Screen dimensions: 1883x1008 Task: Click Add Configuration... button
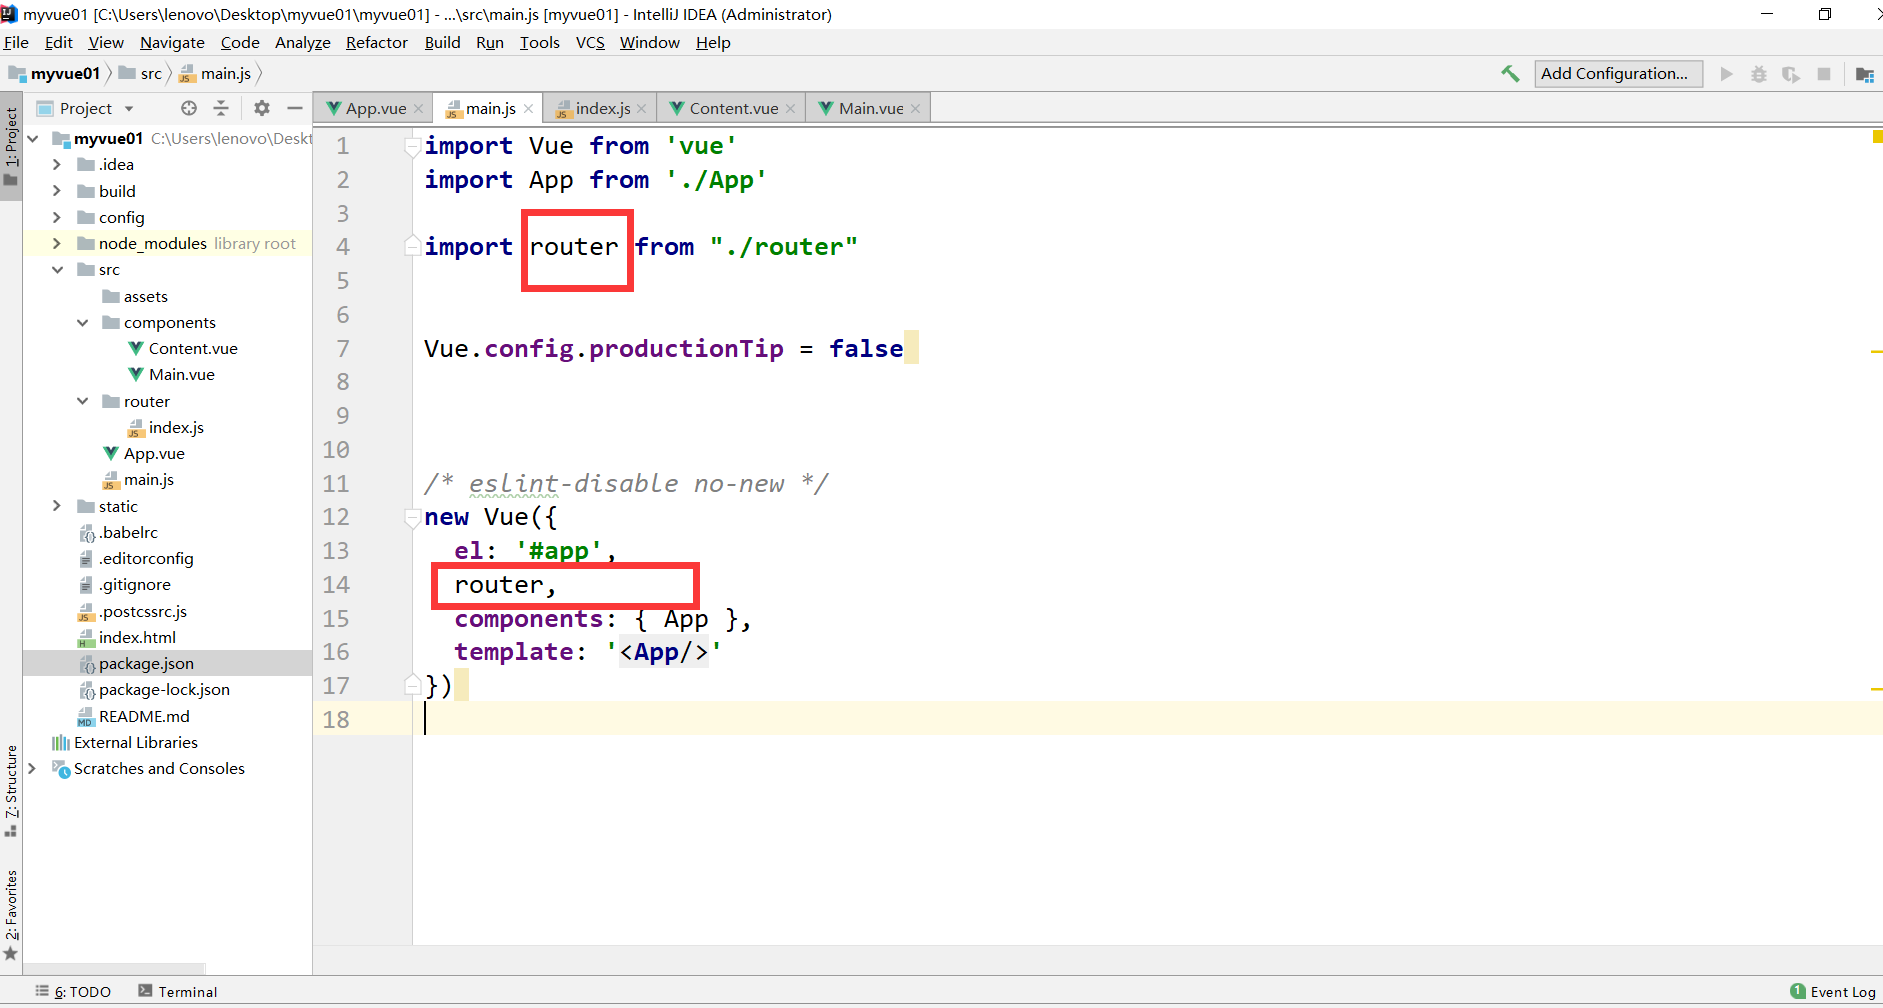tap(1618, 73)
